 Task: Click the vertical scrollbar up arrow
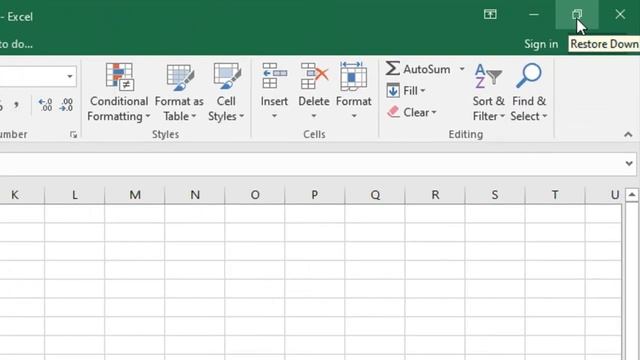(632, 195)
